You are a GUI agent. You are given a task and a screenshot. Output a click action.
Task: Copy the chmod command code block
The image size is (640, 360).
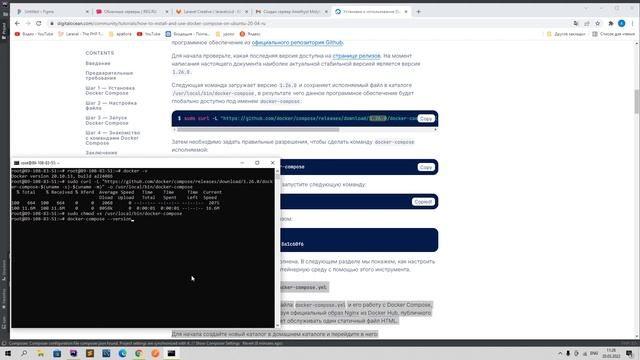click(426, 167)
